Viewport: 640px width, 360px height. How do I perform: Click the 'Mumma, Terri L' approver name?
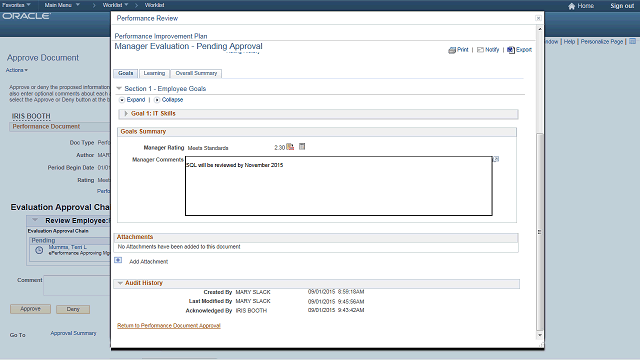pyautogui.click(x=67, y=247)
